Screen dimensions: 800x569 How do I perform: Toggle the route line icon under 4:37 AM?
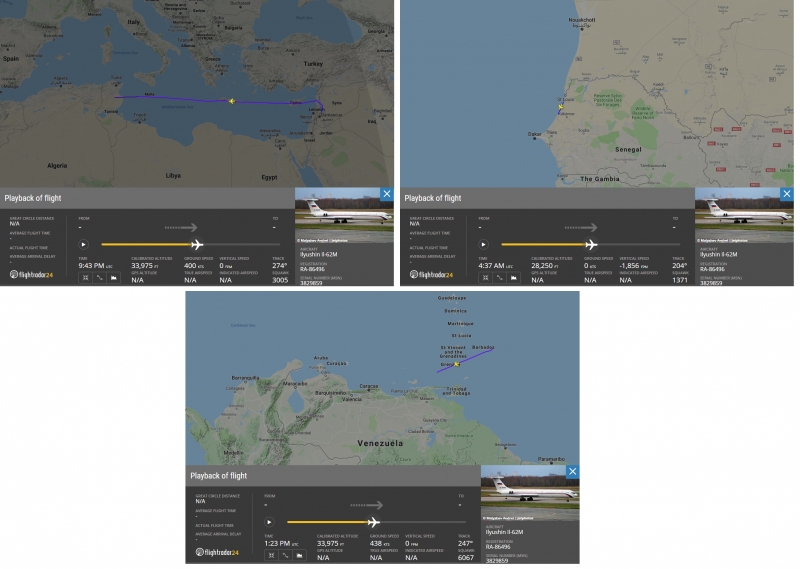pos(499,277)
